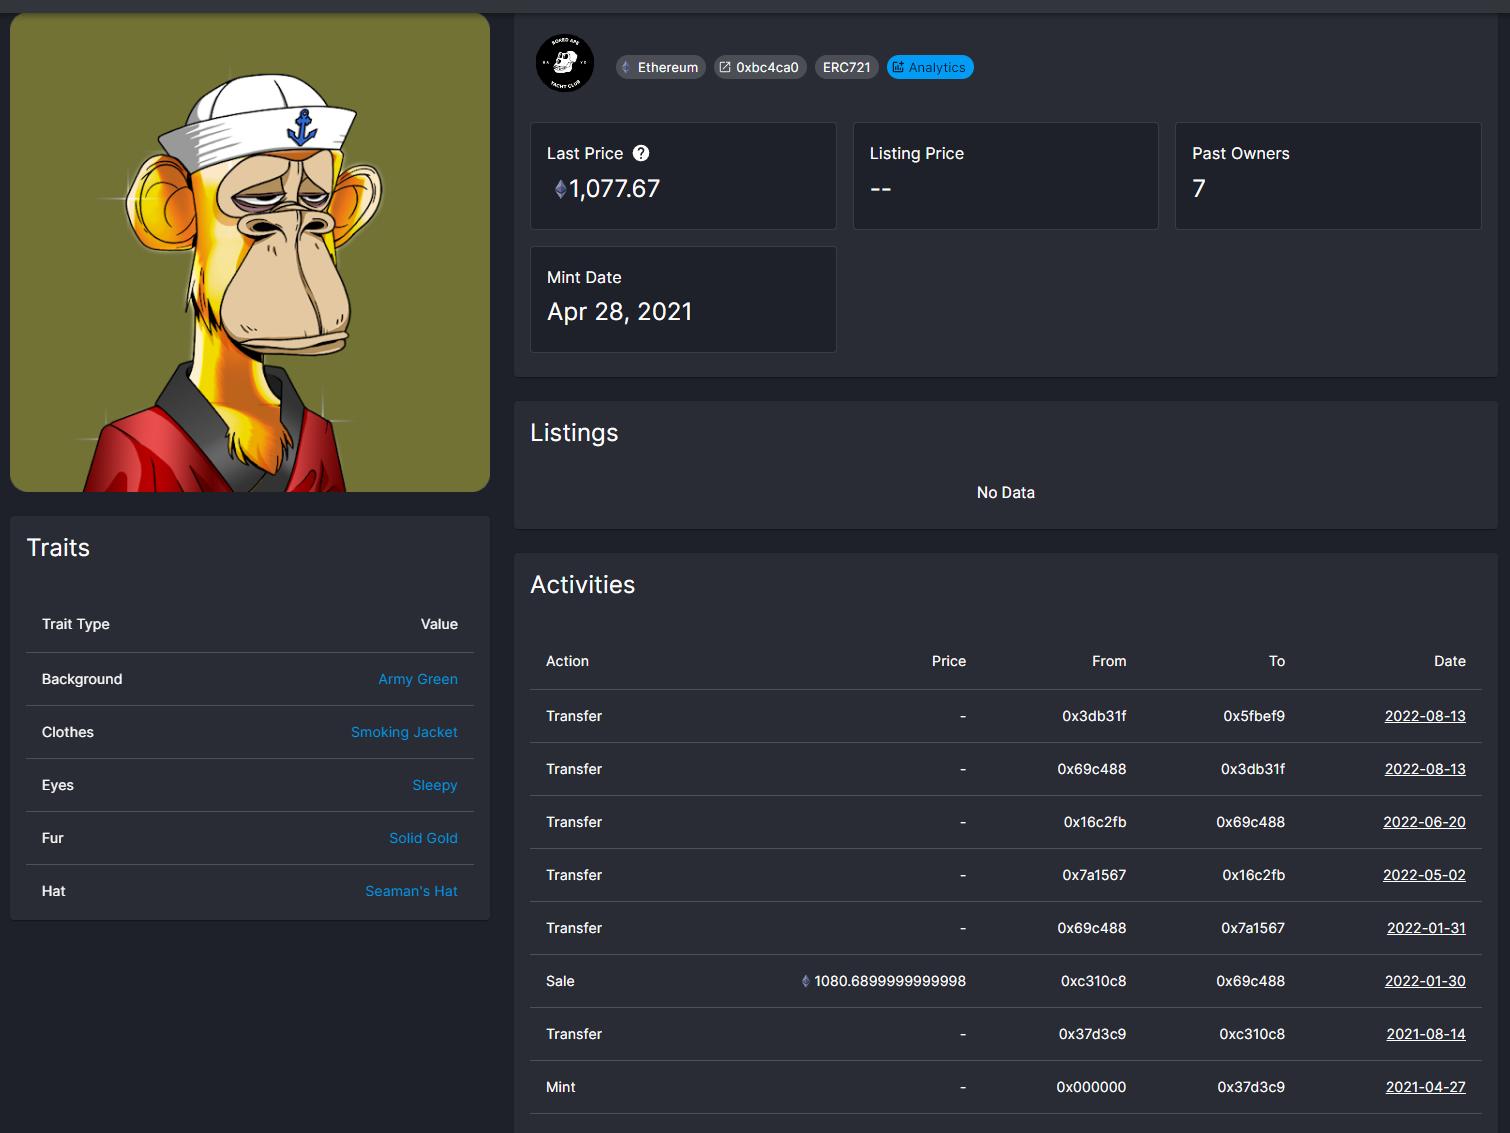
Task: Click the Sleepy eyes trait value
Action: click(x=434, y=785)
